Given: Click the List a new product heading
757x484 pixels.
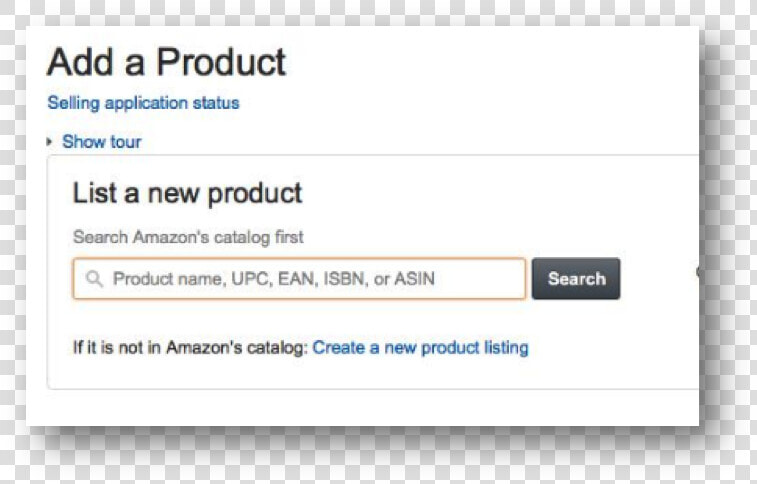Looking at the screenshot, I should click(x=187, y=194).
